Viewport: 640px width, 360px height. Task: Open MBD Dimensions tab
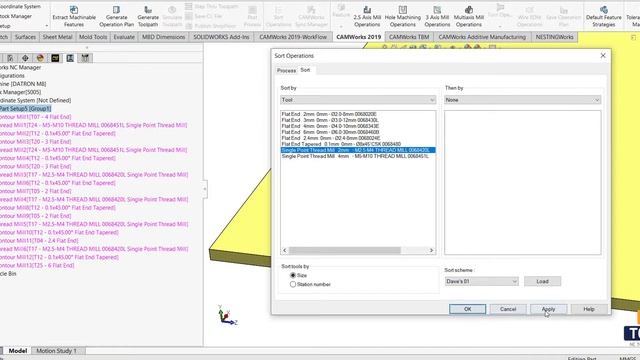[x=163, y=37]
